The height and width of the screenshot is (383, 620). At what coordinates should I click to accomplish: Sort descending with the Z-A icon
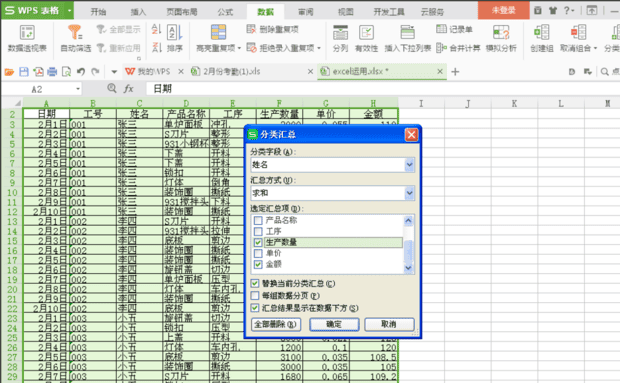156,47
